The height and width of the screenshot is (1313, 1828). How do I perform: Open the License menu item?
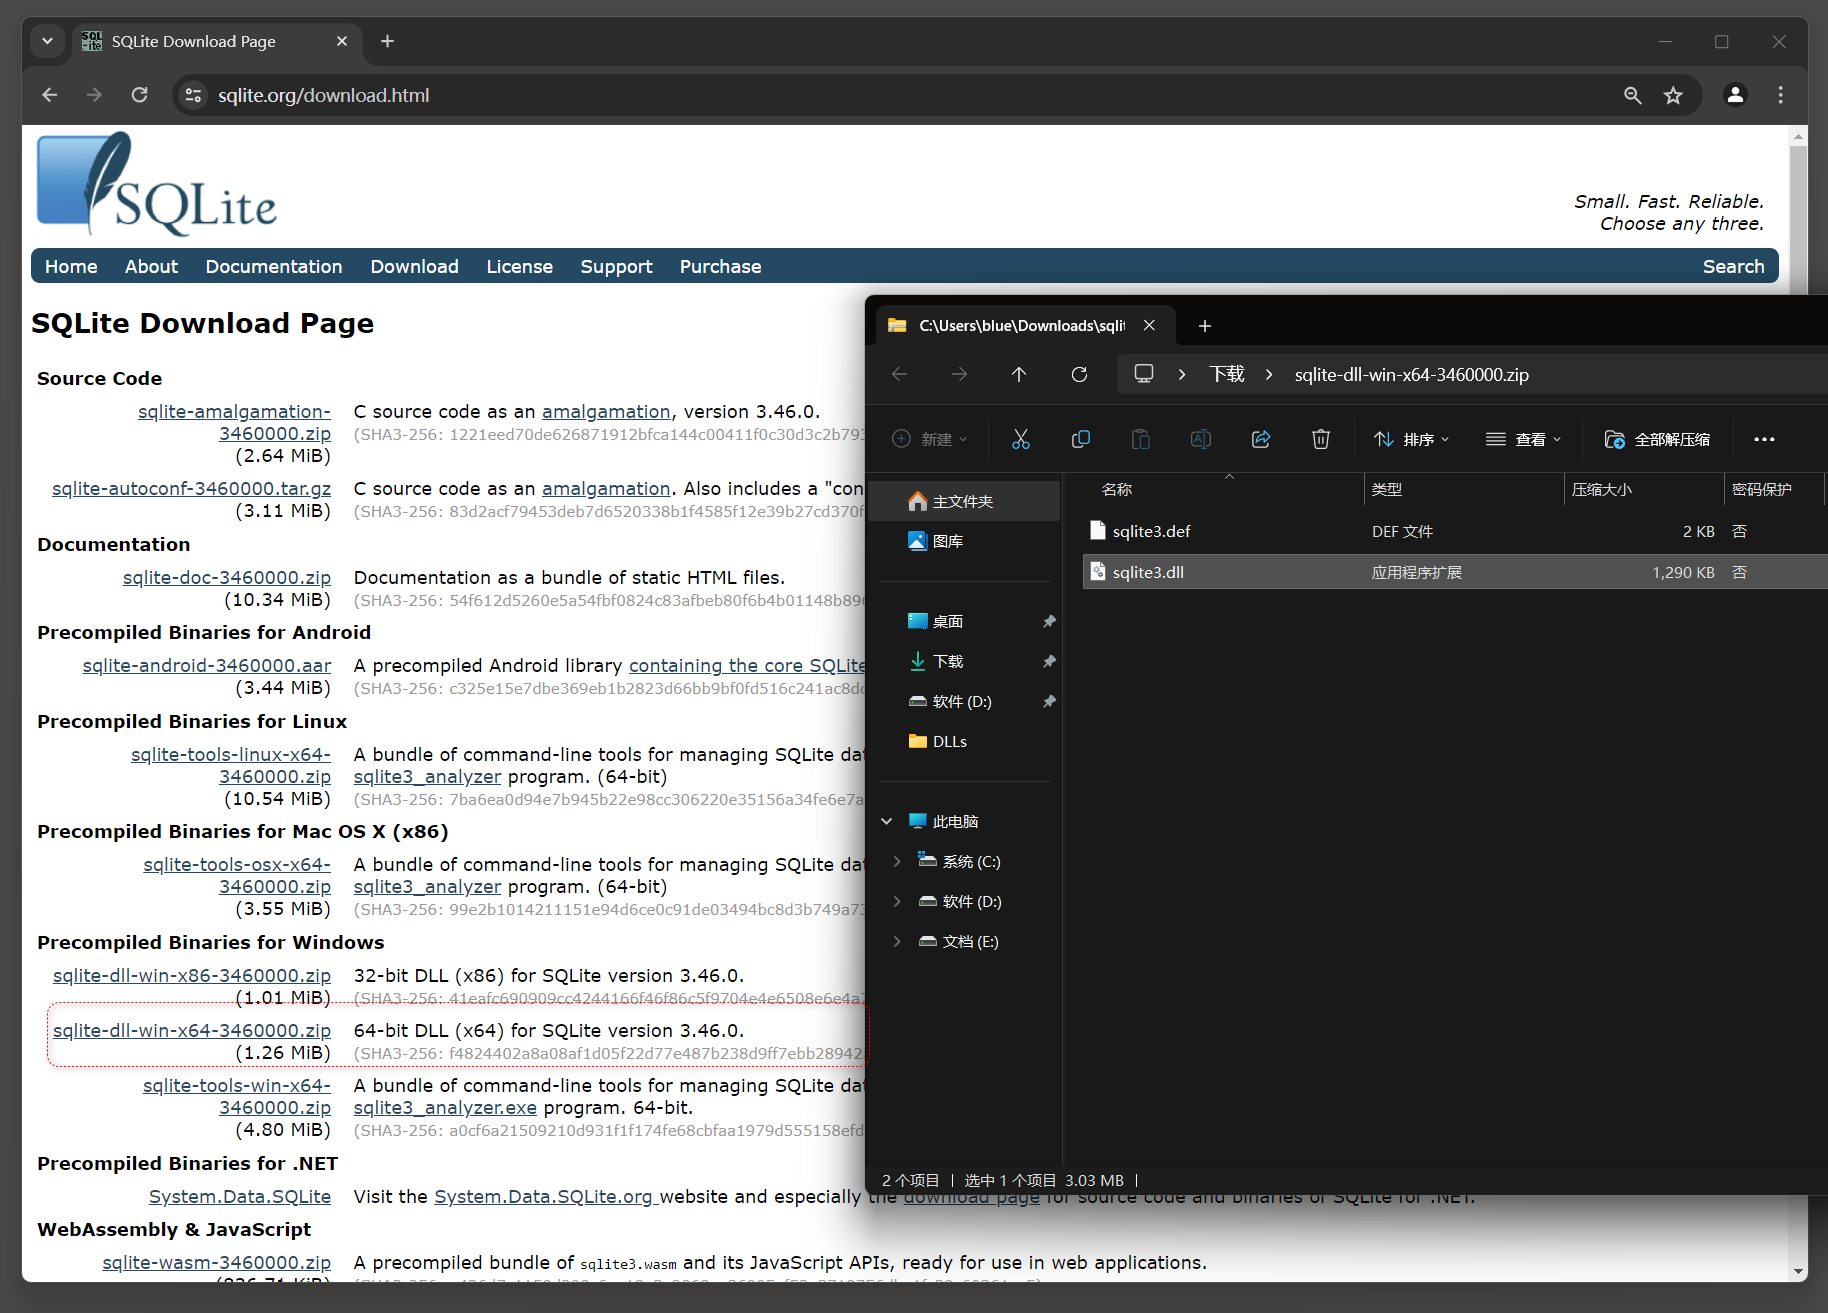[519, 266]
